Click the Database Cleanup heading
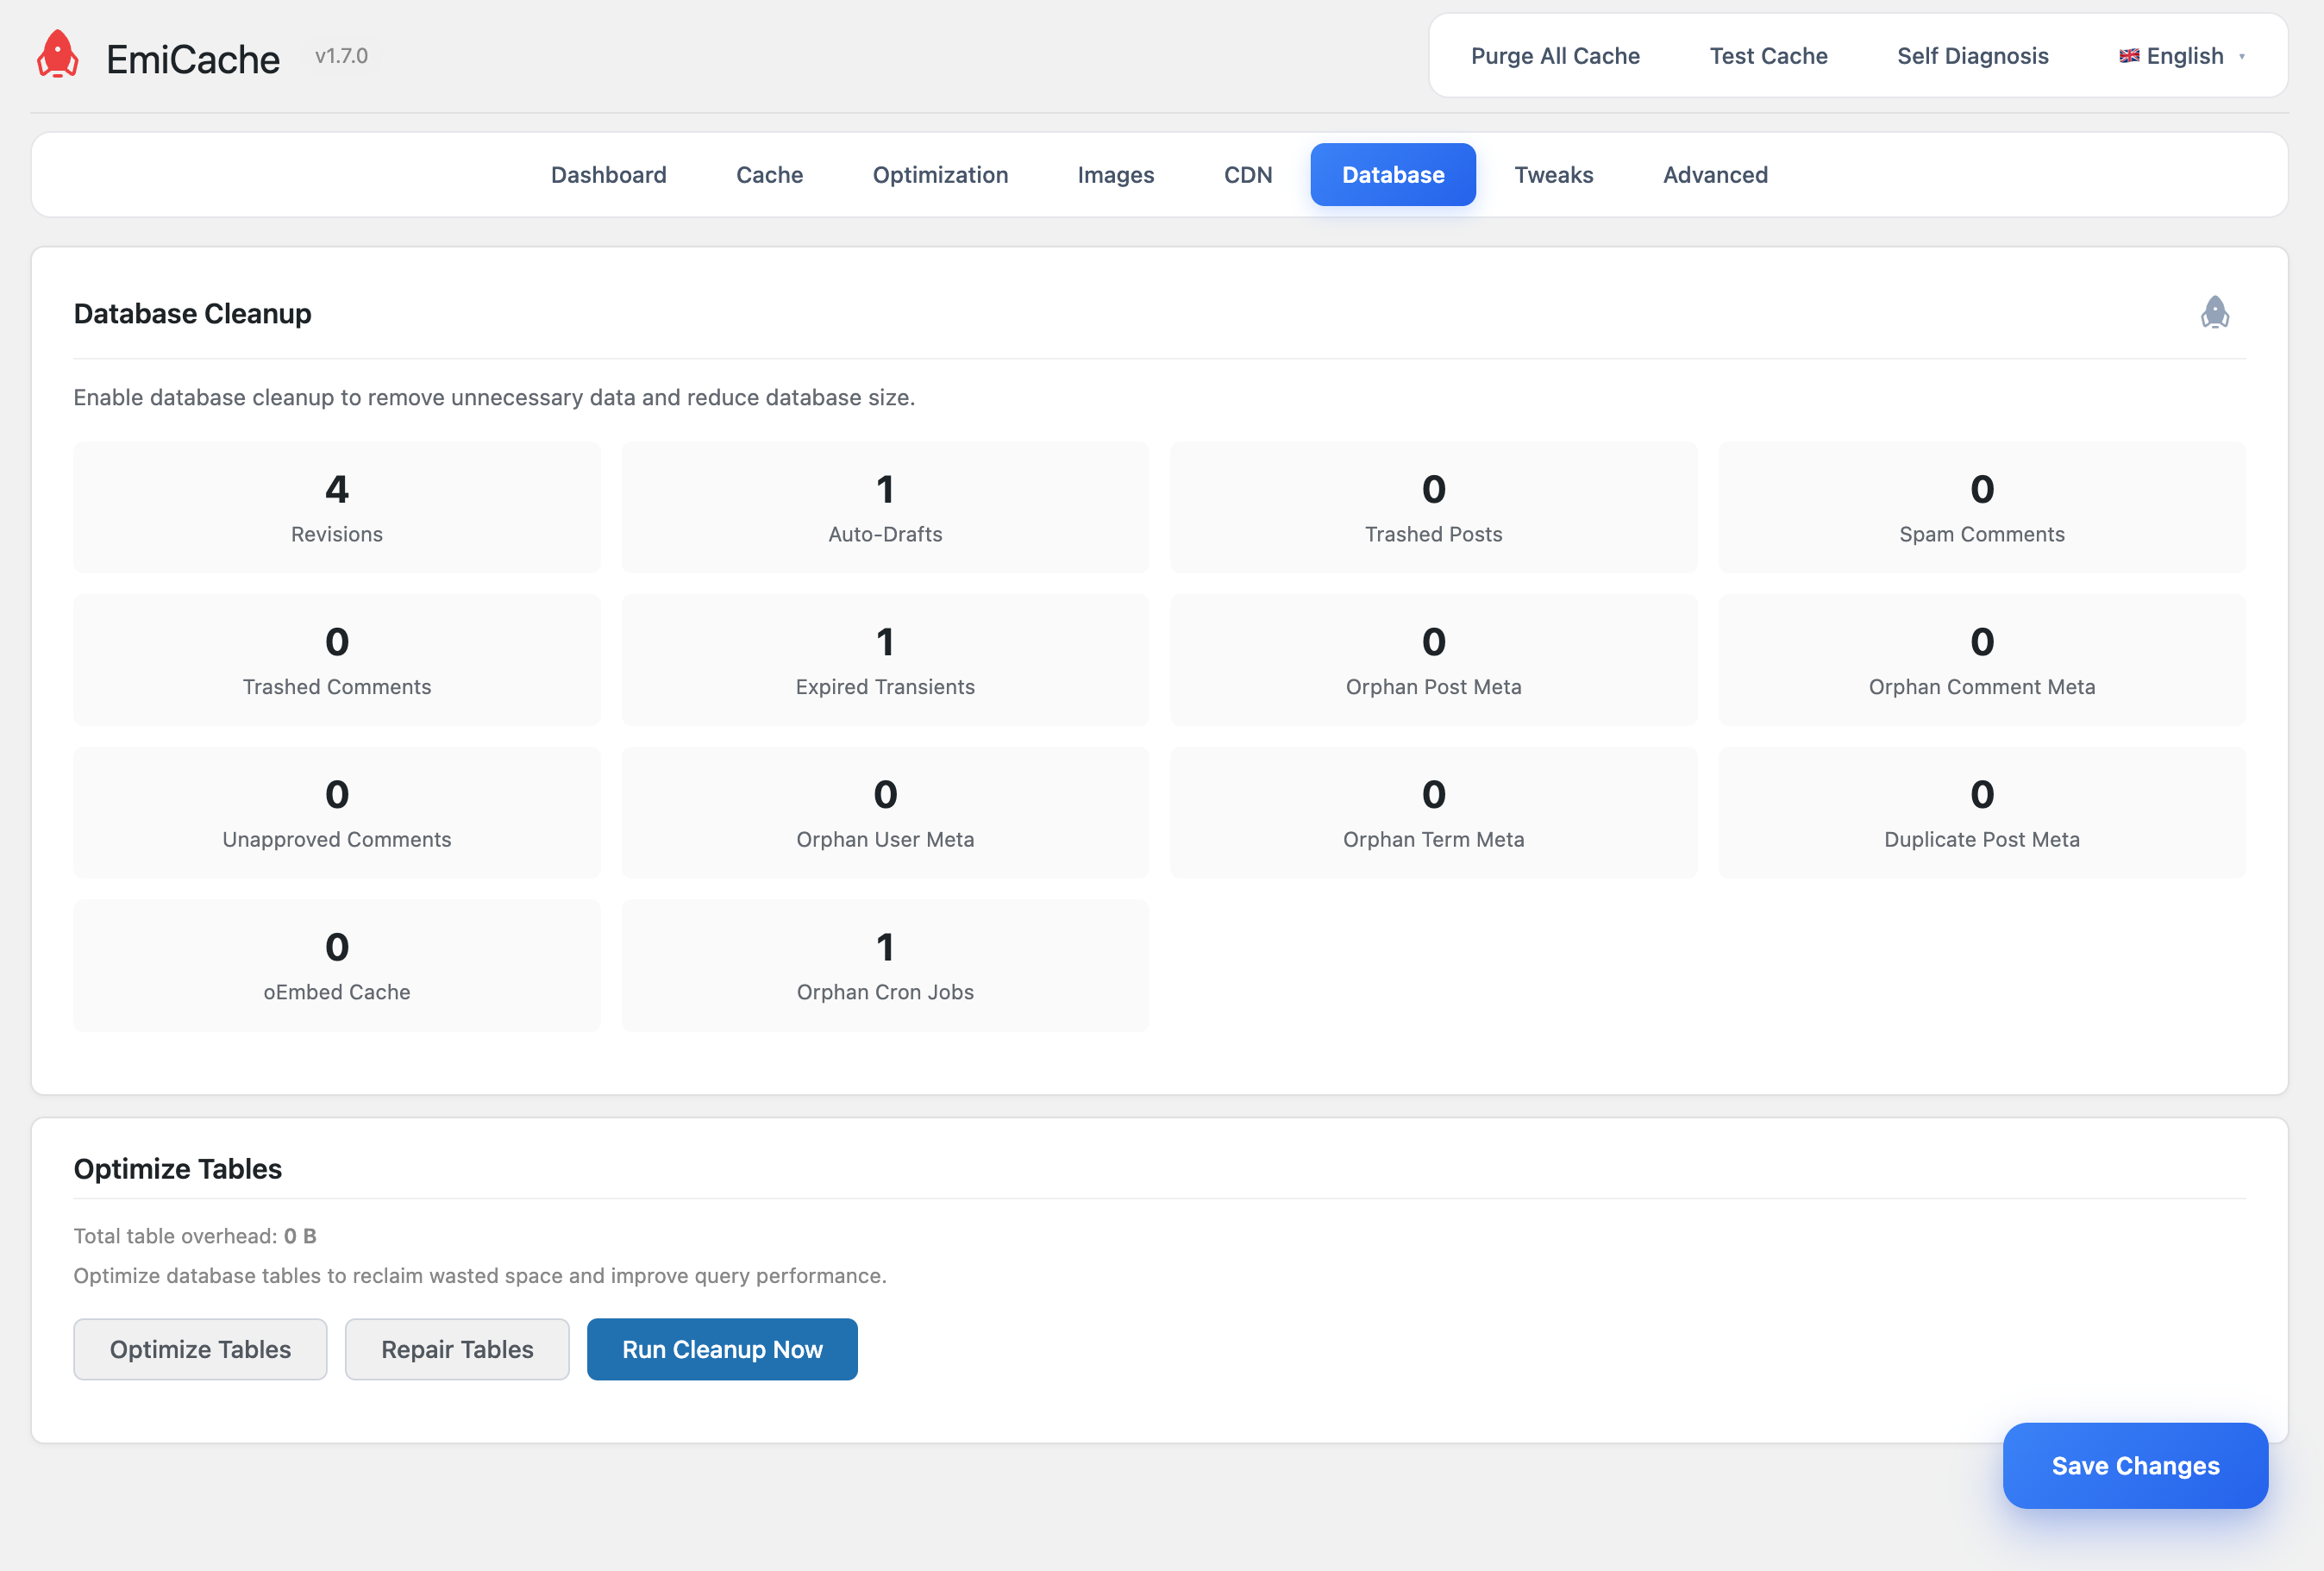 192,314
